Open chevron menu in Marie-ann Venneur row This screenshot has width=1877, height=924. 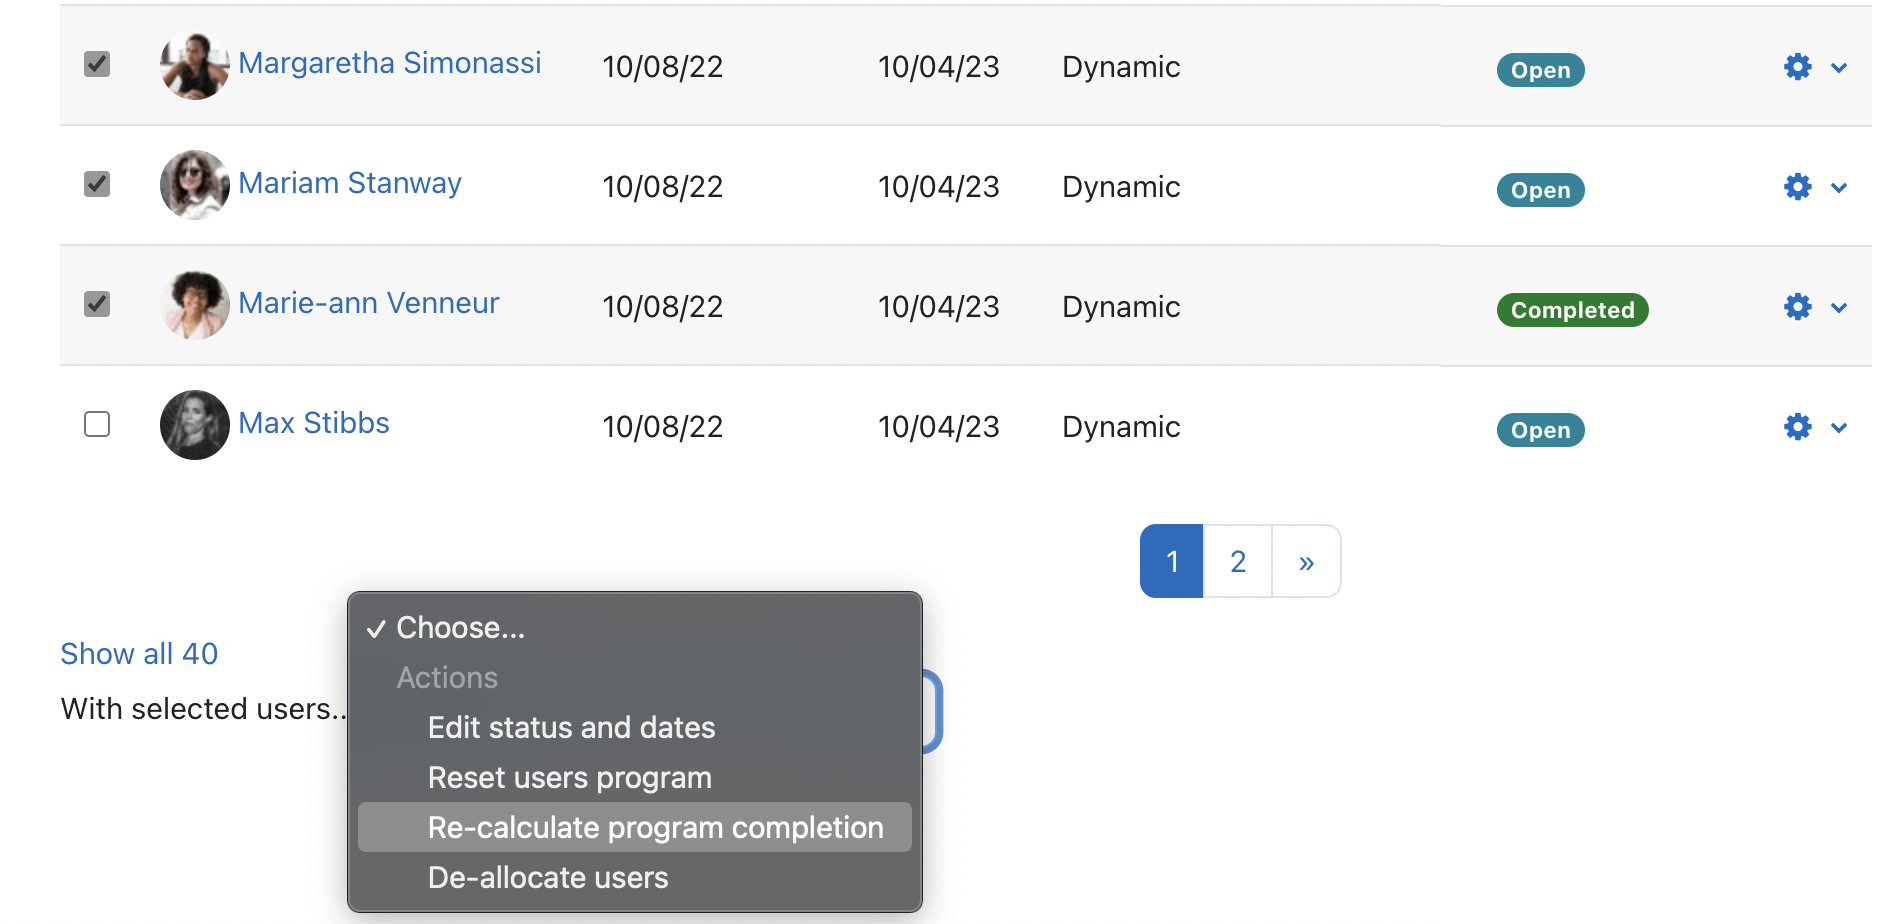[x=1838, y=308]
